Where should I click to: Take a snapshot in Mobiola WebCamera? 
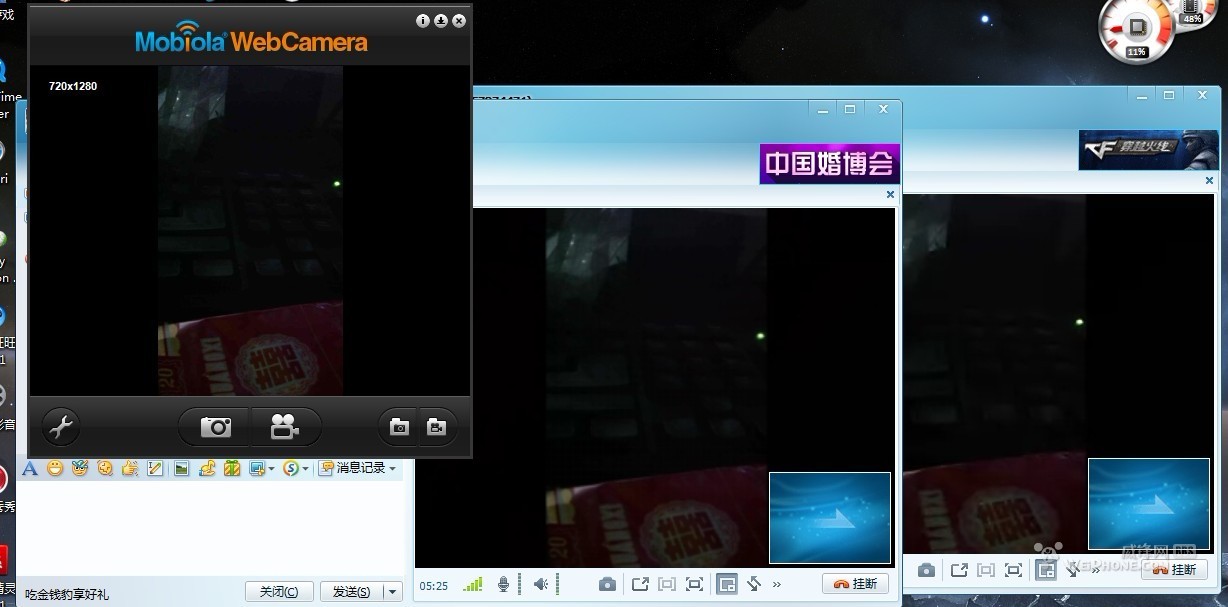(x=215, y=428)
